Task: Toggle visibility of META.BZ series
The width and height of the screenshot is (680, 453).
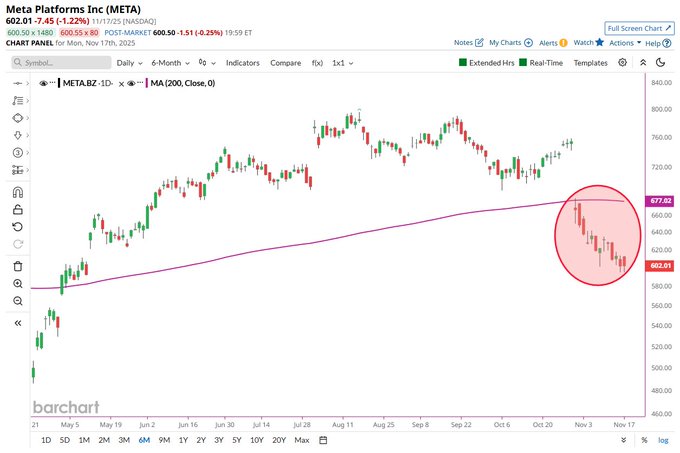Action: [x=43, y=83]
